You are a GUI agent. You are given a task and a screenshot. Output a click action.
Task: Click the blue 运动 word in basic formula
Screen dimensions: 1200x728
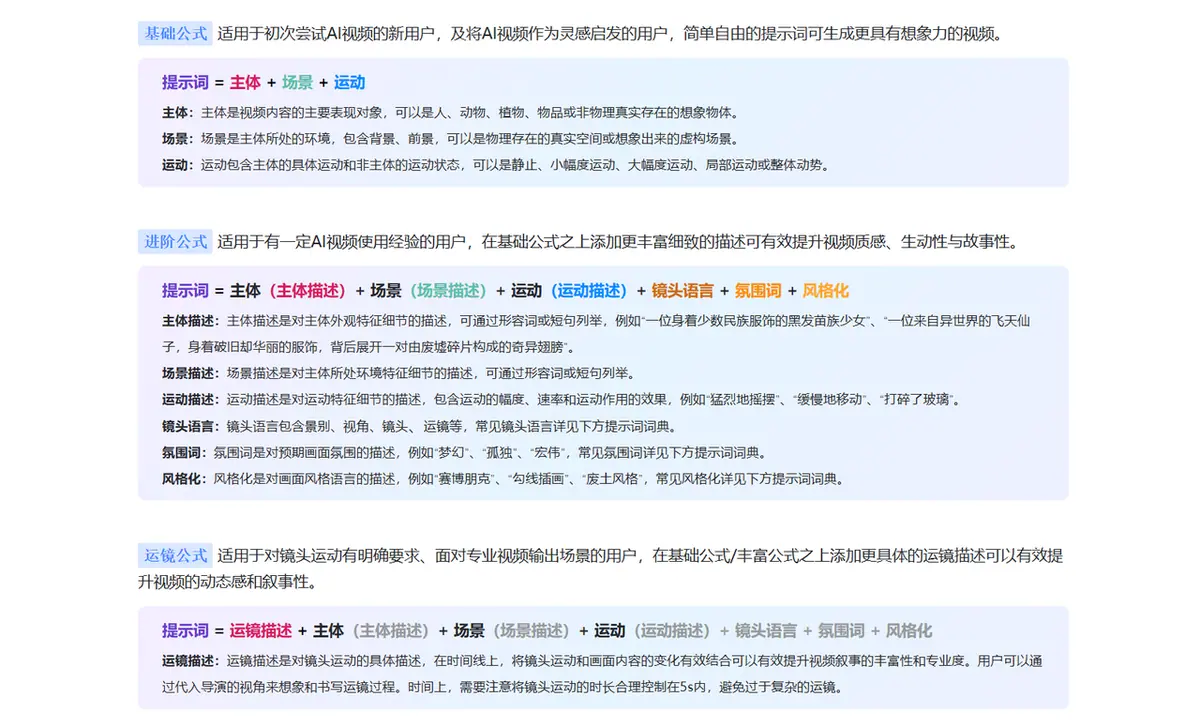(349, 83)
